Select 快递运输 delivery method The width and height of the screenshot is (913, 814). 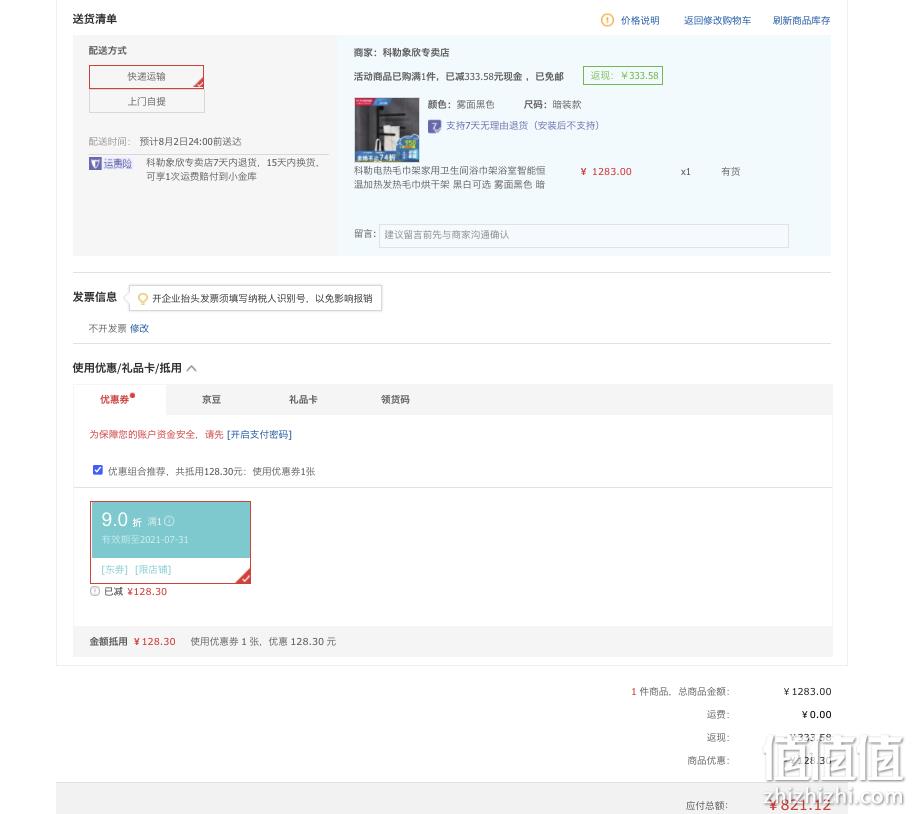147,77
